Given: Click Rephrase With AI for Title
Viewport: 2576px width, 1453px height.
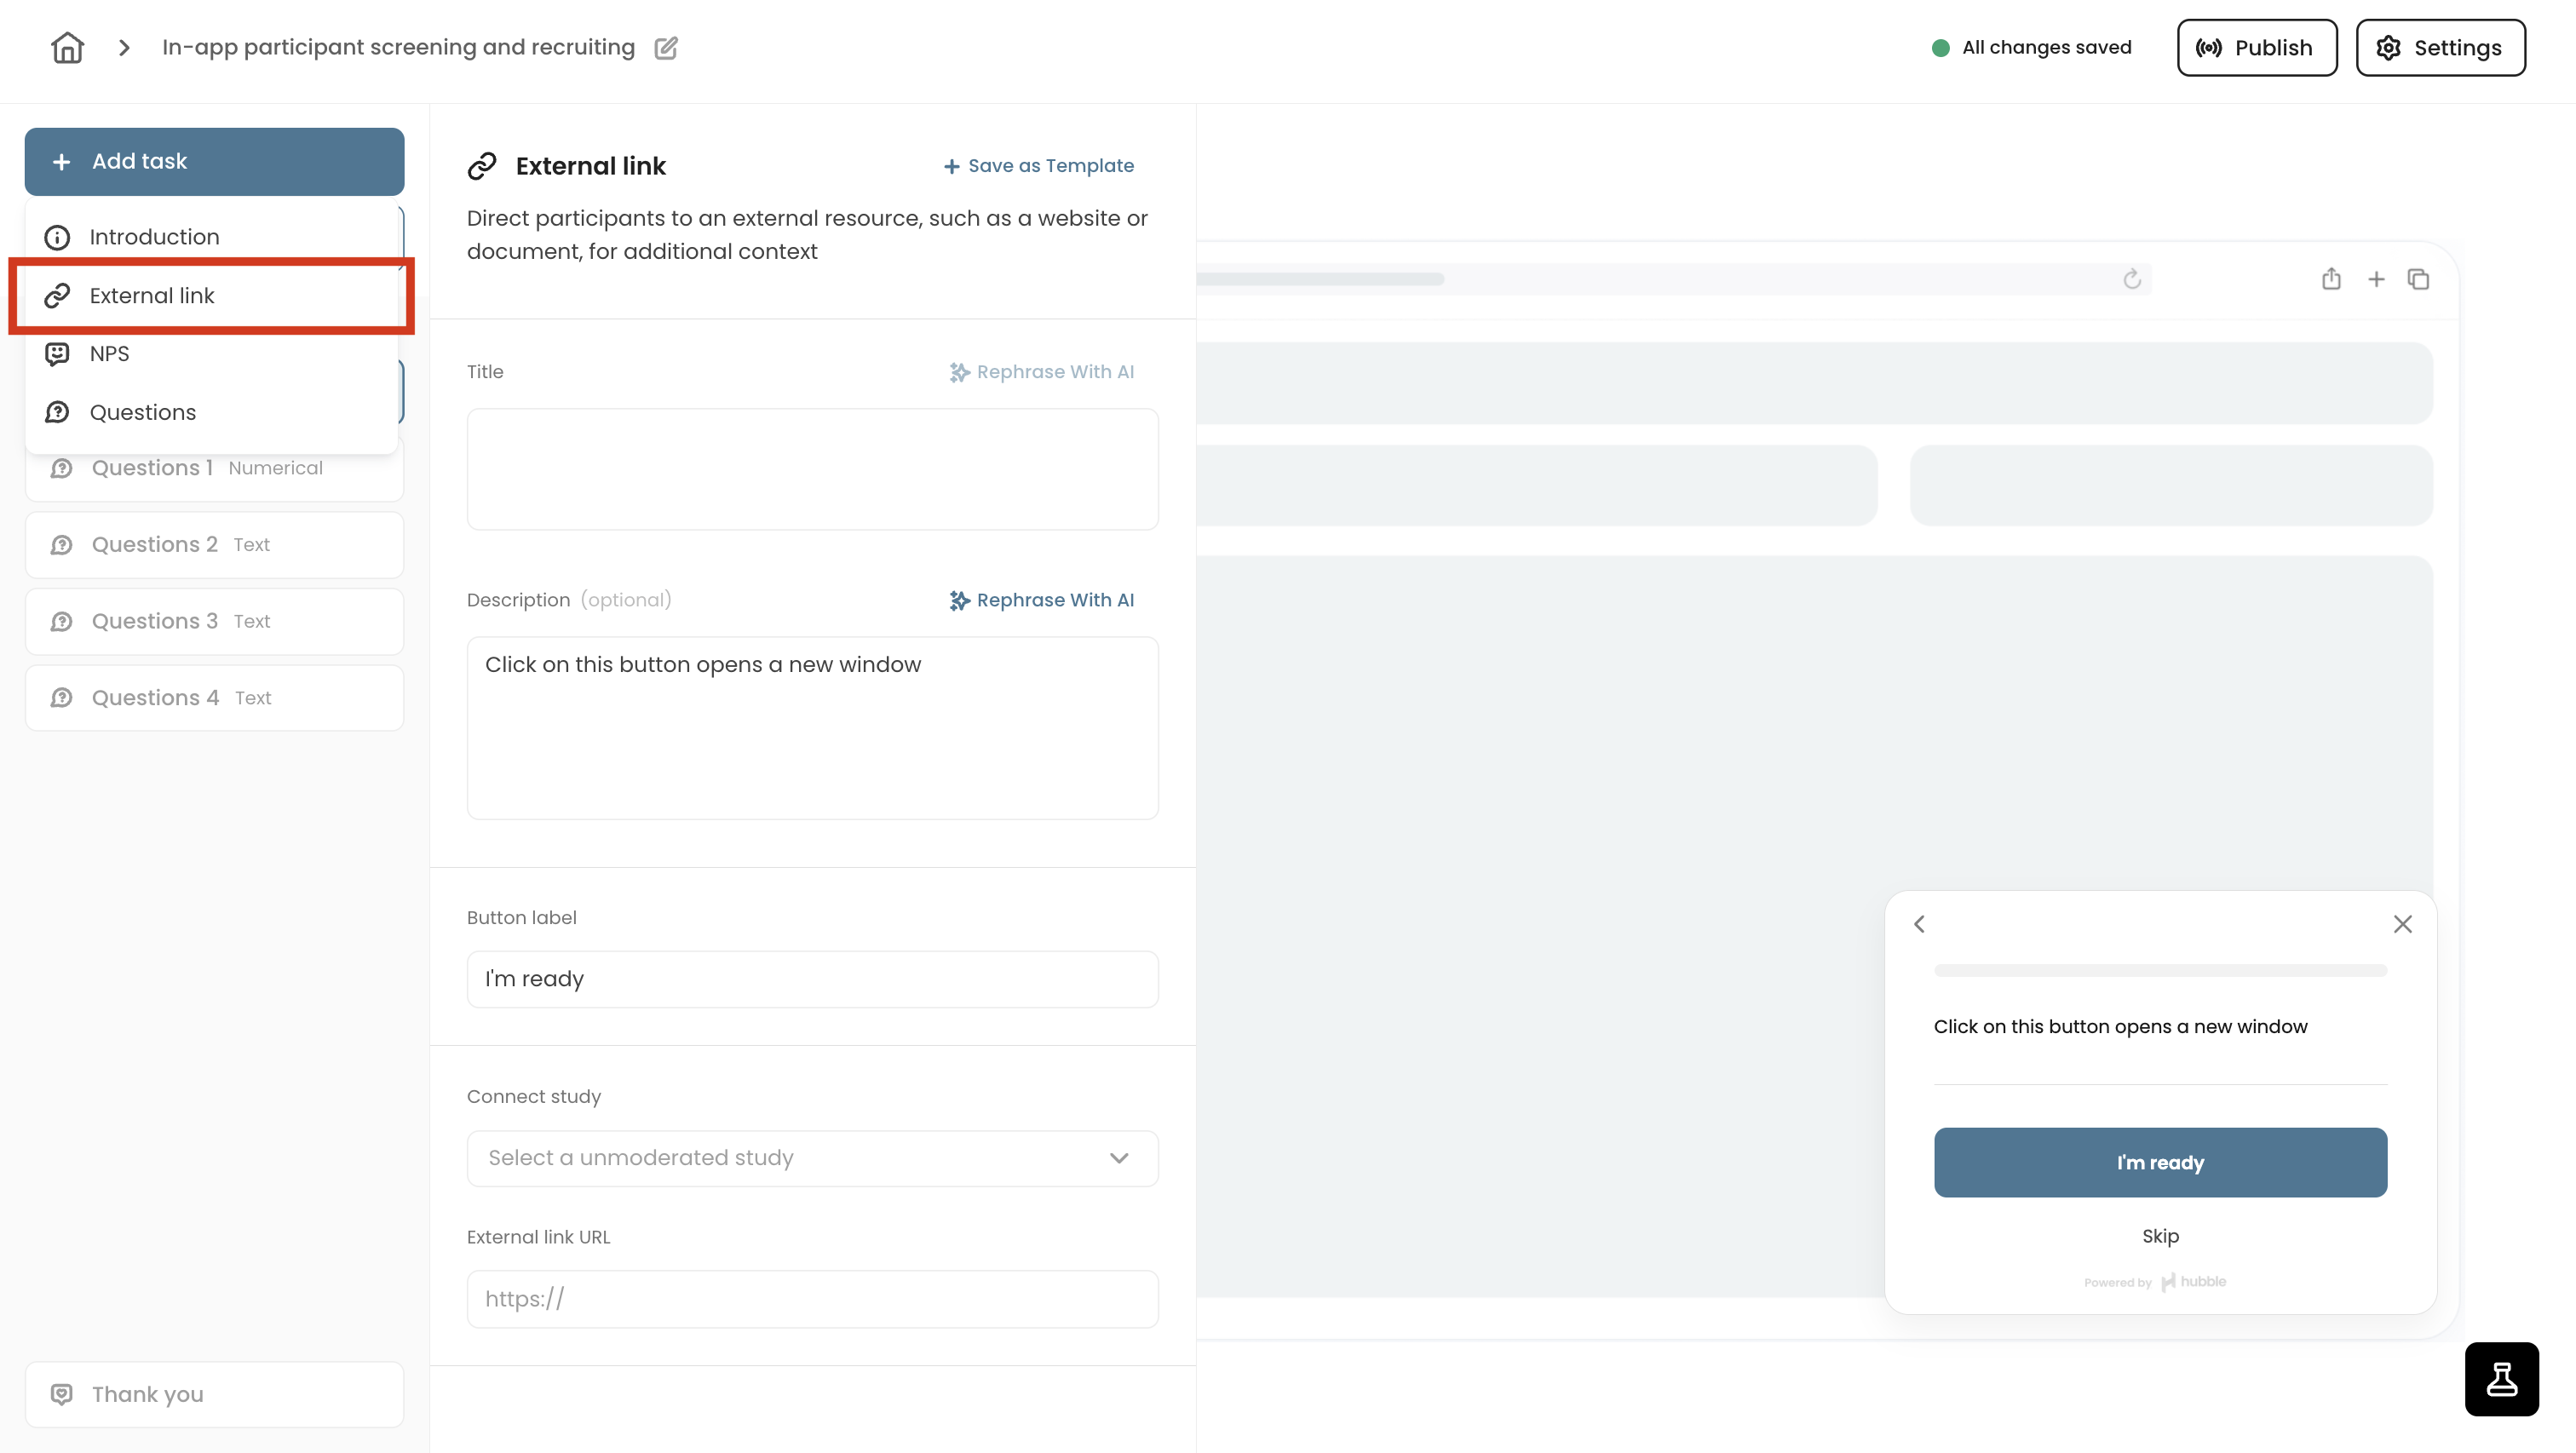Looking at the screenshot, I should click(x=1041, y=372).
